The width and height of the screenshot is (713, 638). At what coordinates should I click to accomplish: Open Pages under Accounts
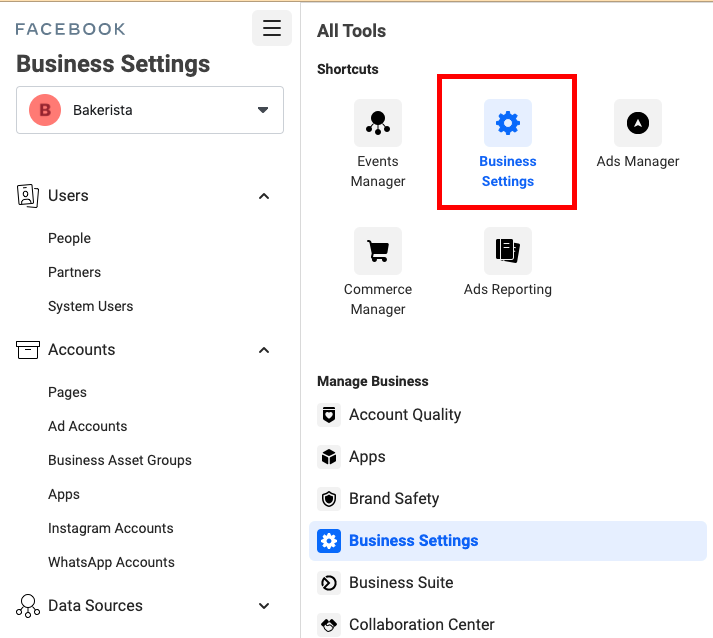[x=67, y=392]
